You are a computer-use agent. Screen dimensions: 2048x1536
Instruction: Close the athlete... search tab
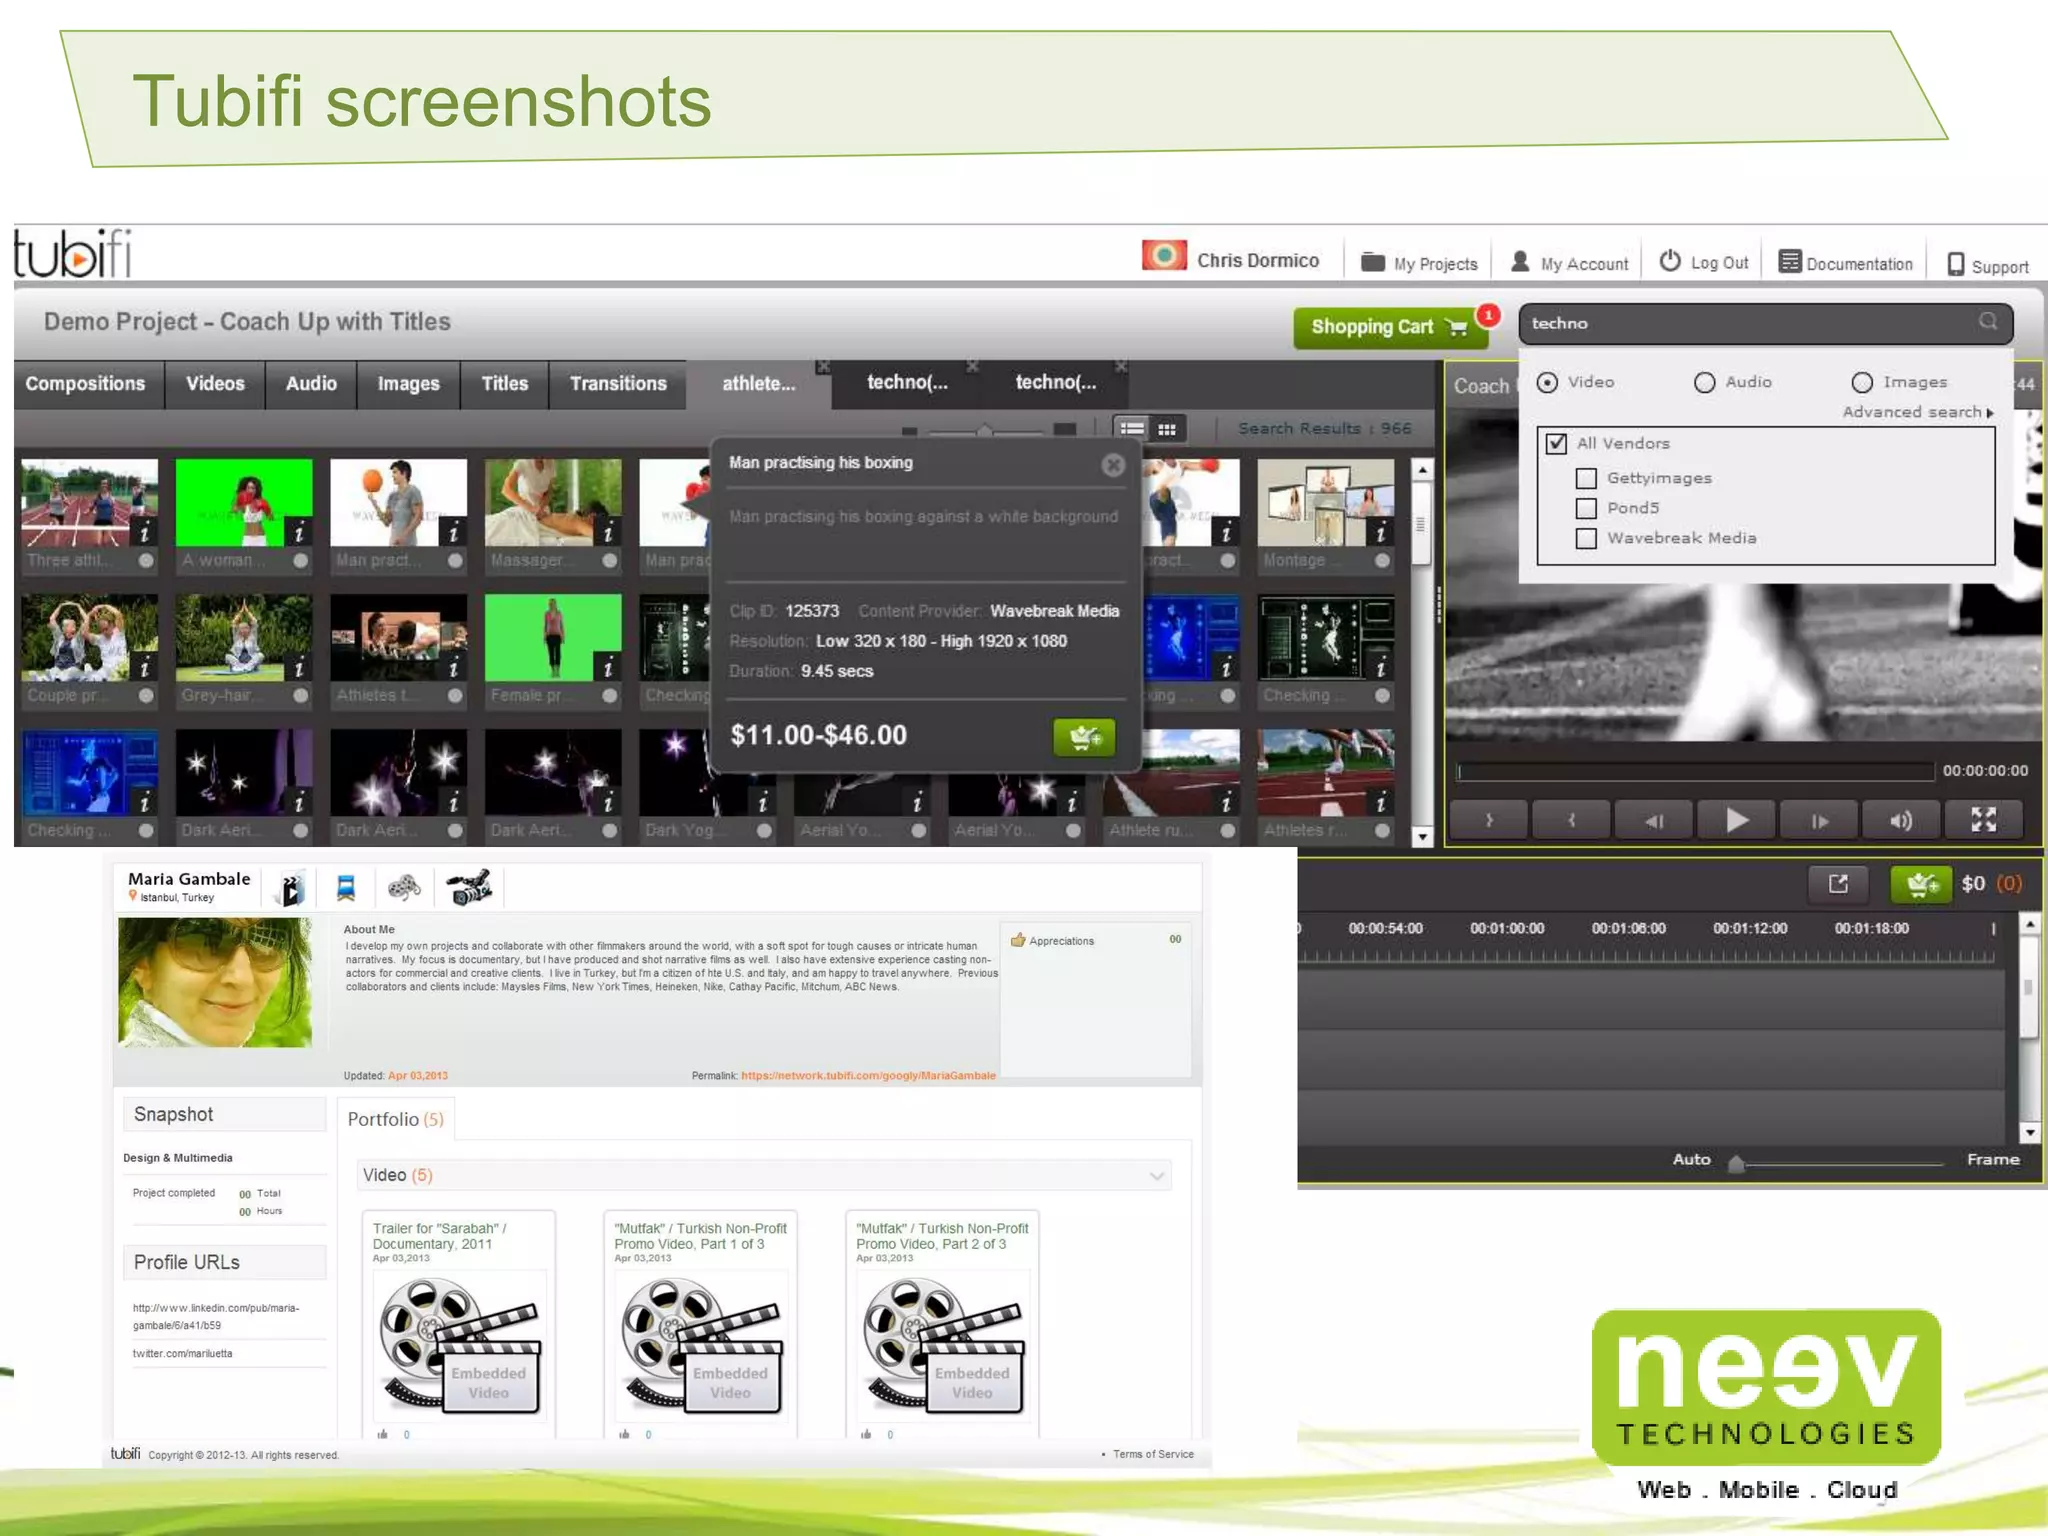click(822, 367)
